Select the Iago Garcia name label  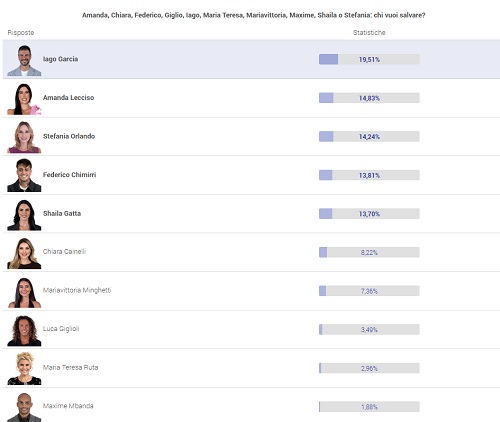60,59
